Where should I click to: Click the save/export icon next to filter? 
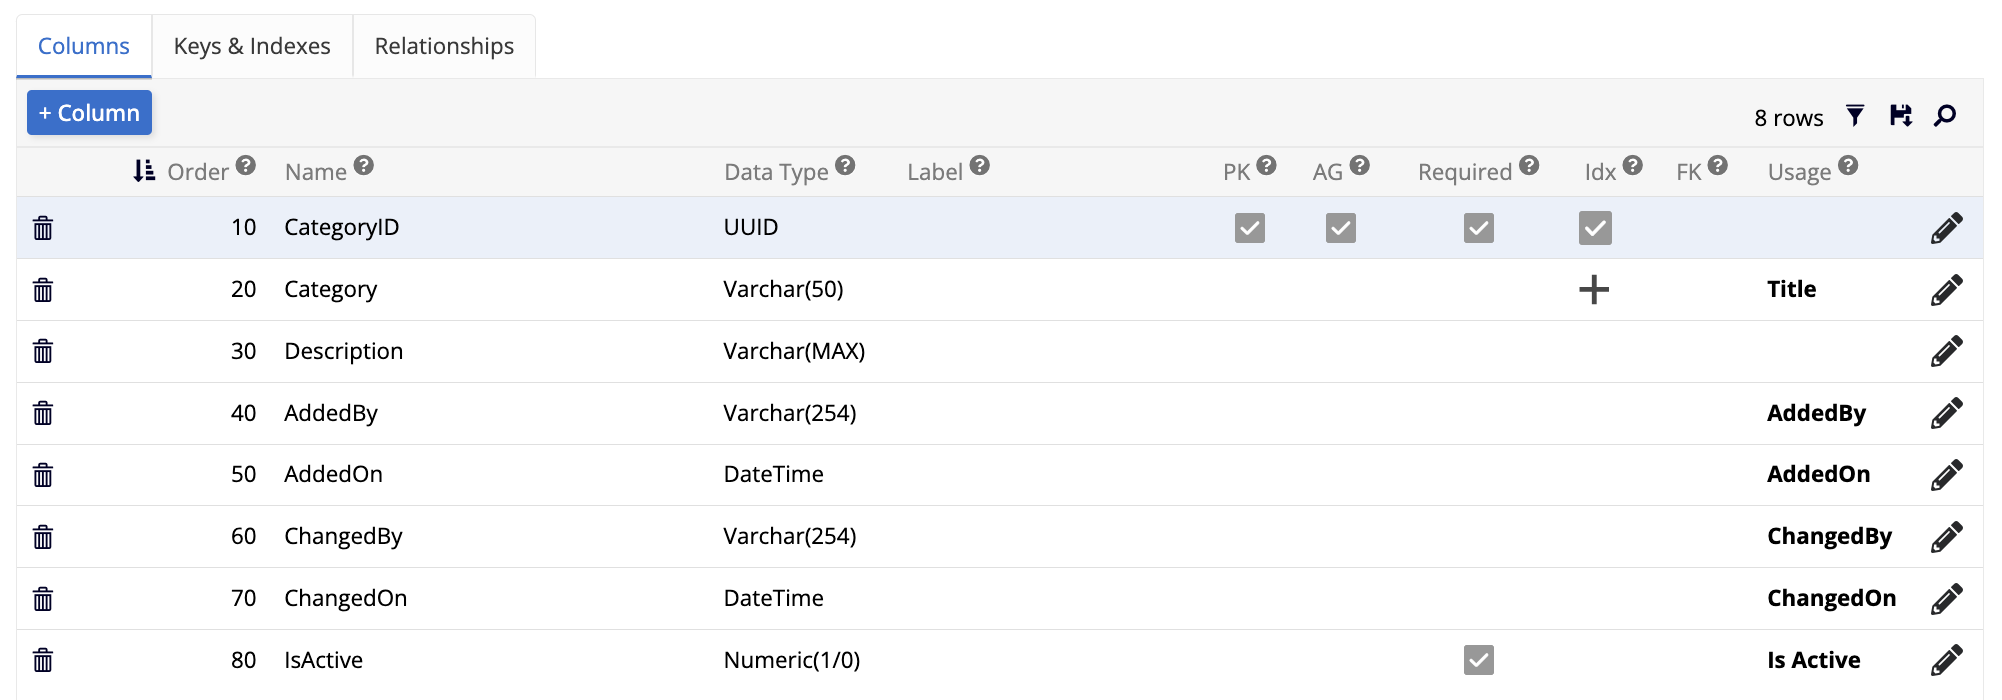1900,116
